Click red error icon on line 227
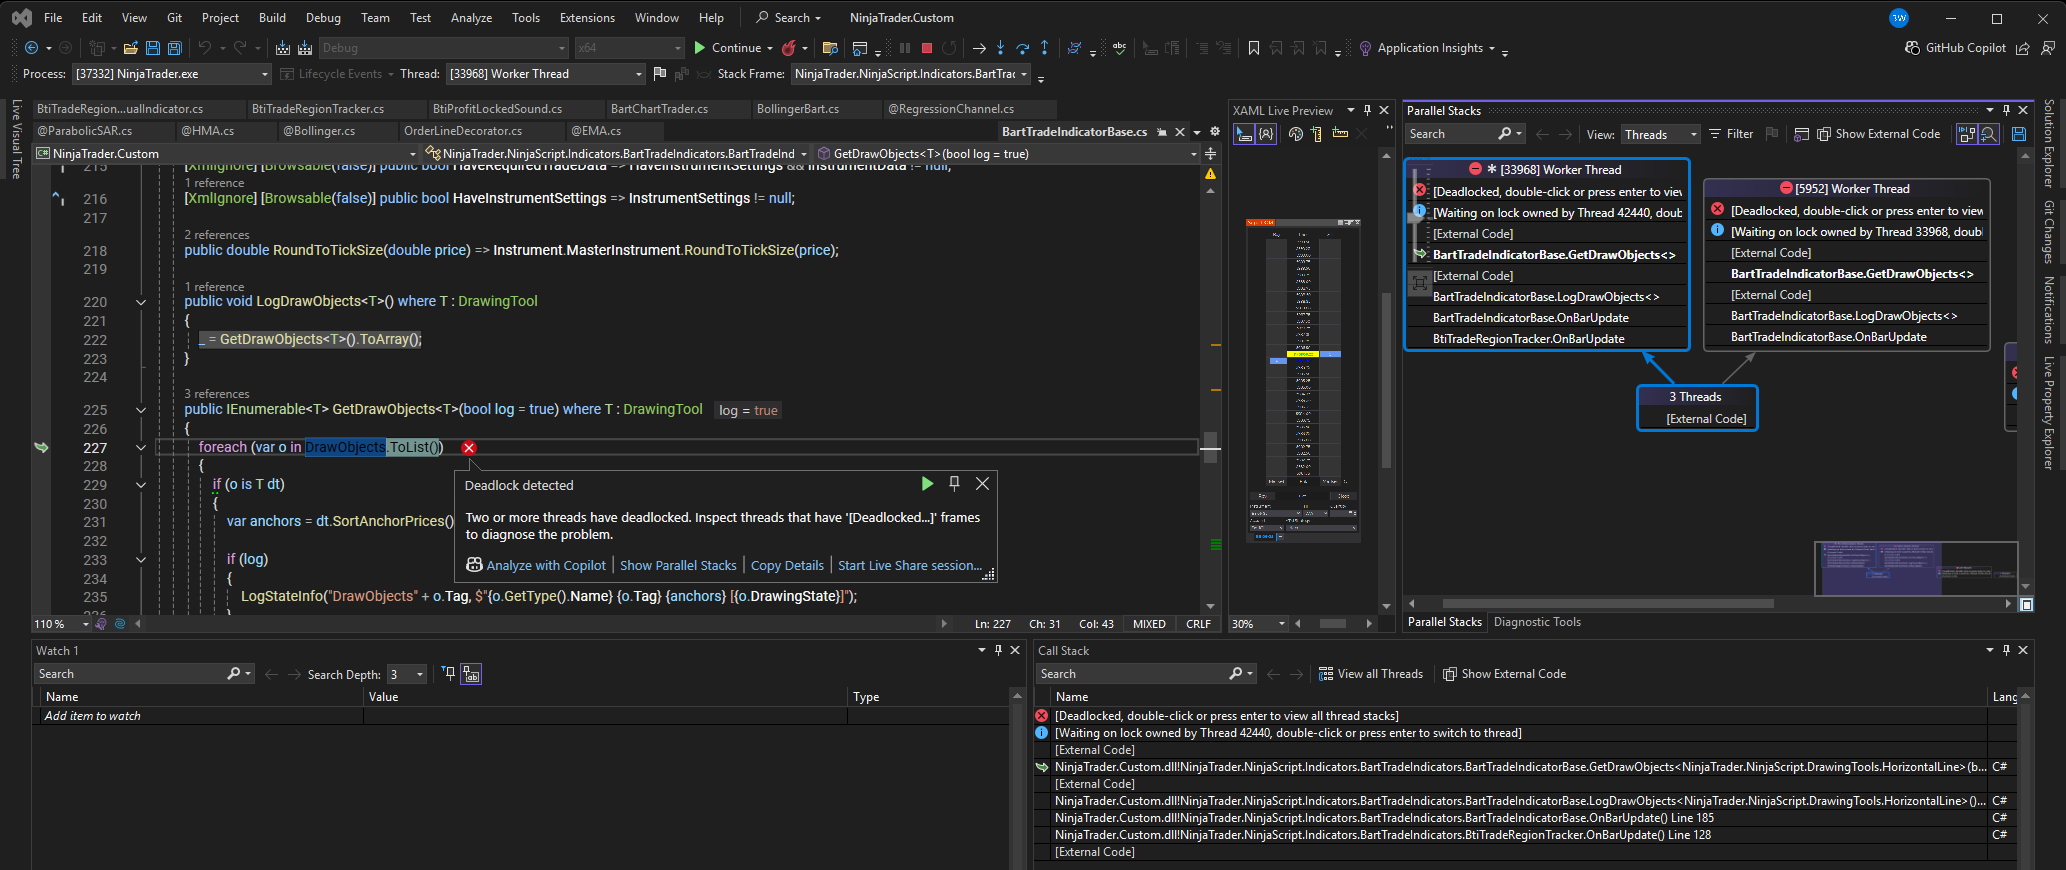This screenshot has height=870, width=2066. pos(469,448)
